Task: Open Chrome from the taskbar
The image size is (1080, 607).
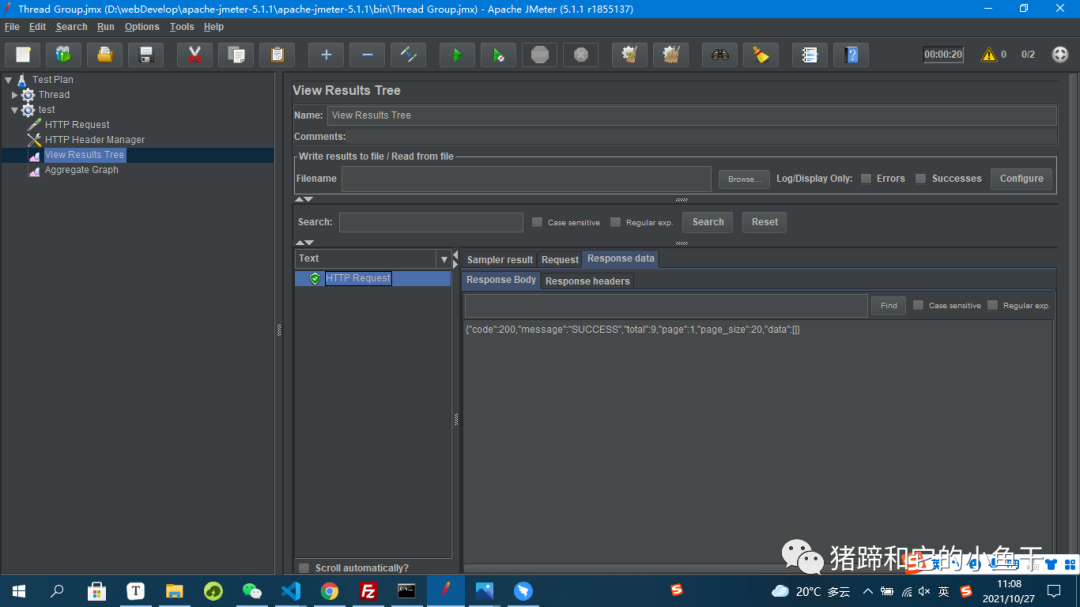Action: pyautogui.click(x=329, y=591)
